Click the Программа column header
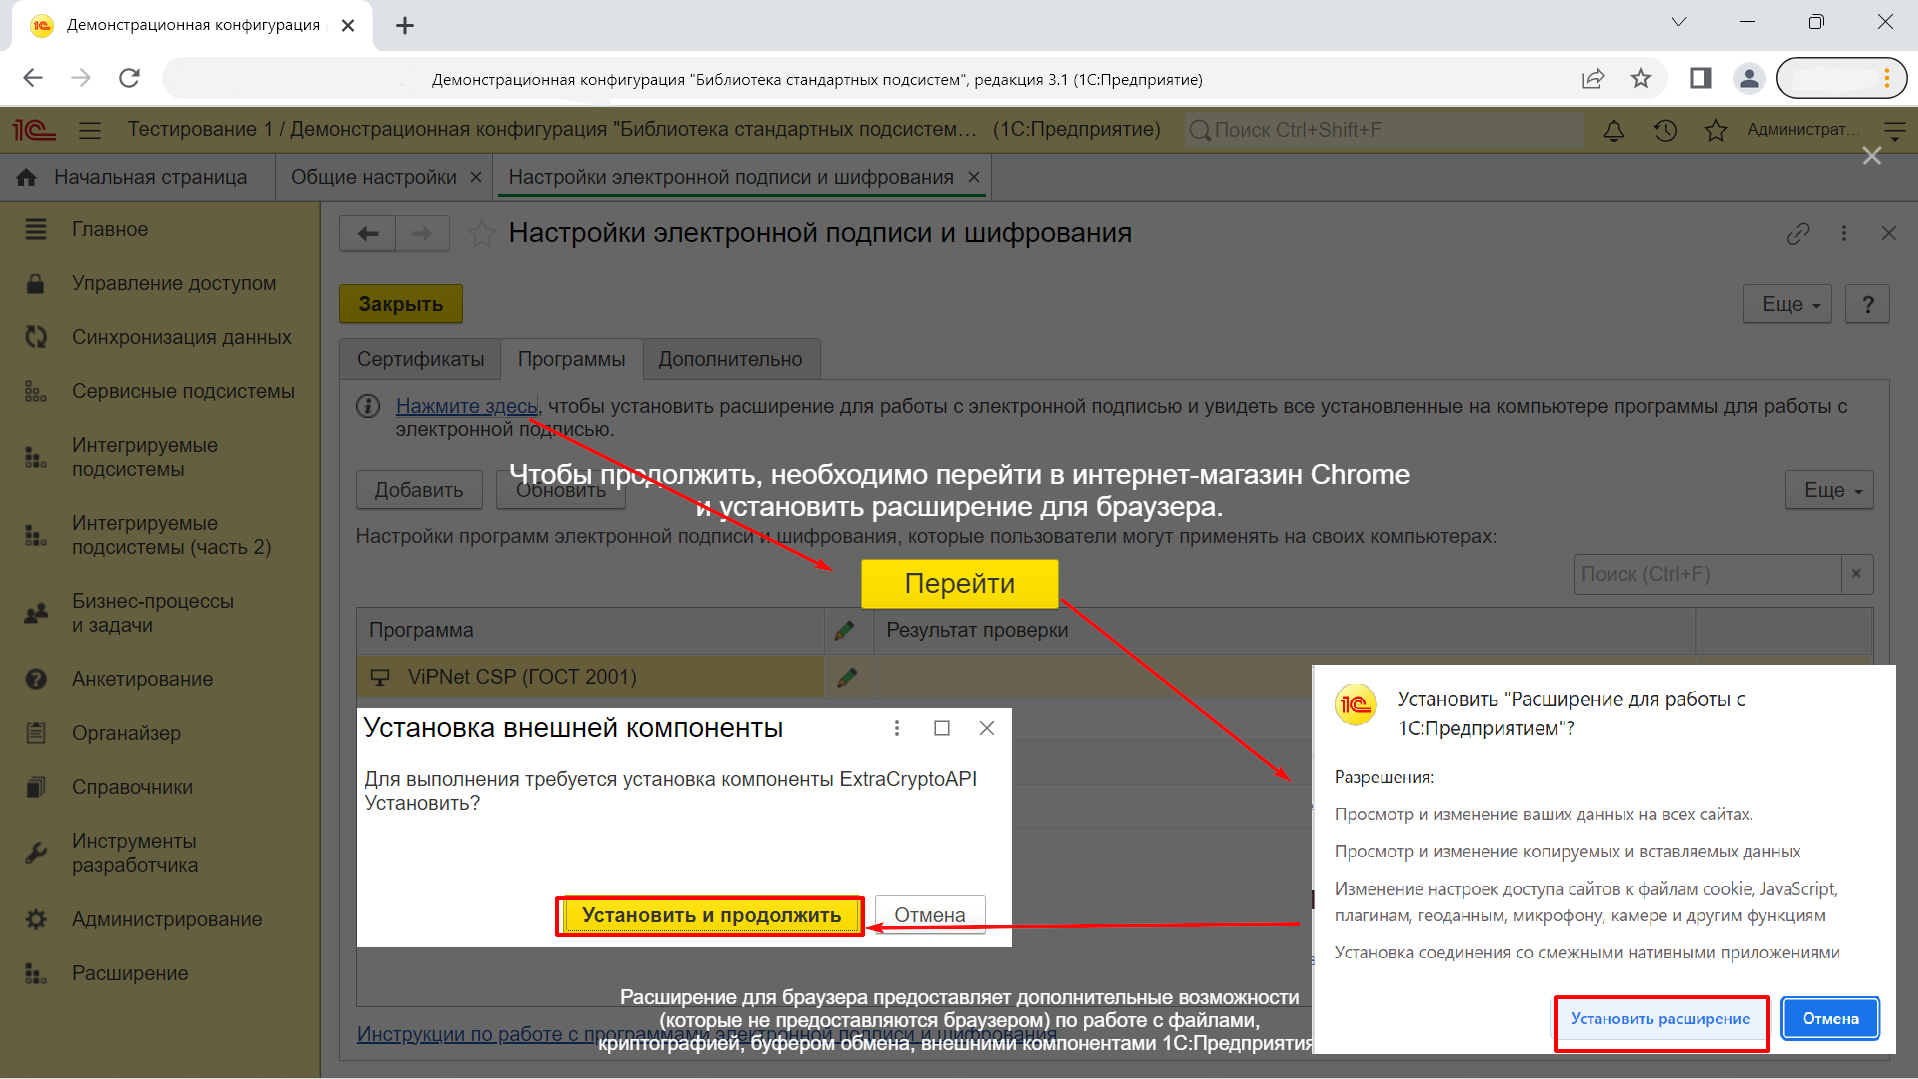The height and width of the screenshot is (1079, 1918). [590, 630]
